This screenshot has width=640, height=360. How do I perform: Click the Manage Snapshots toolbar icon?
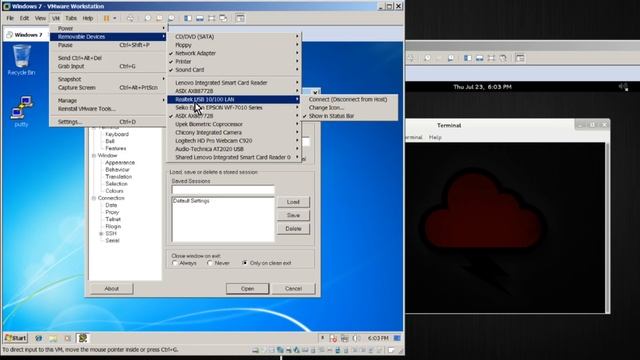[171, 18]
